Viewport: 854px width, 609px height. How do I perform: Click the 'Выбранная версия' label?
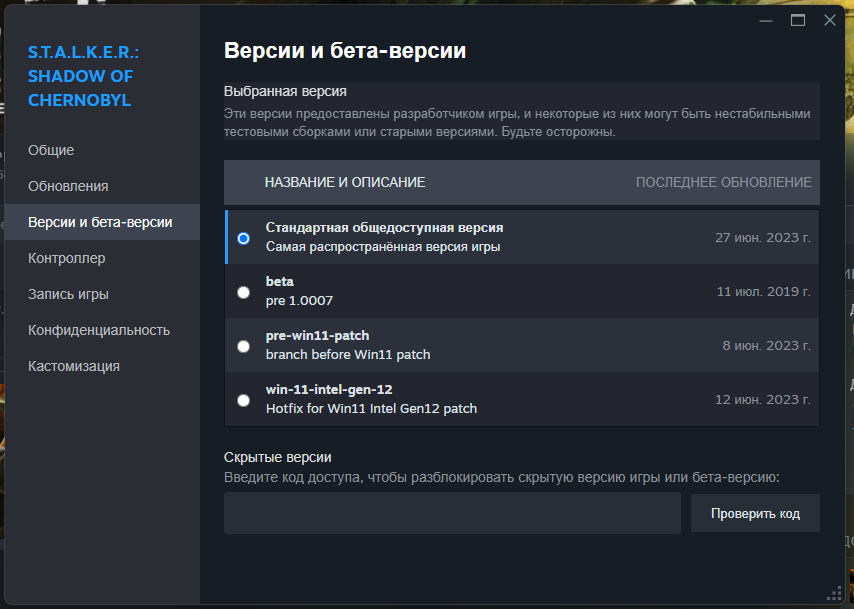click(285, 92)
